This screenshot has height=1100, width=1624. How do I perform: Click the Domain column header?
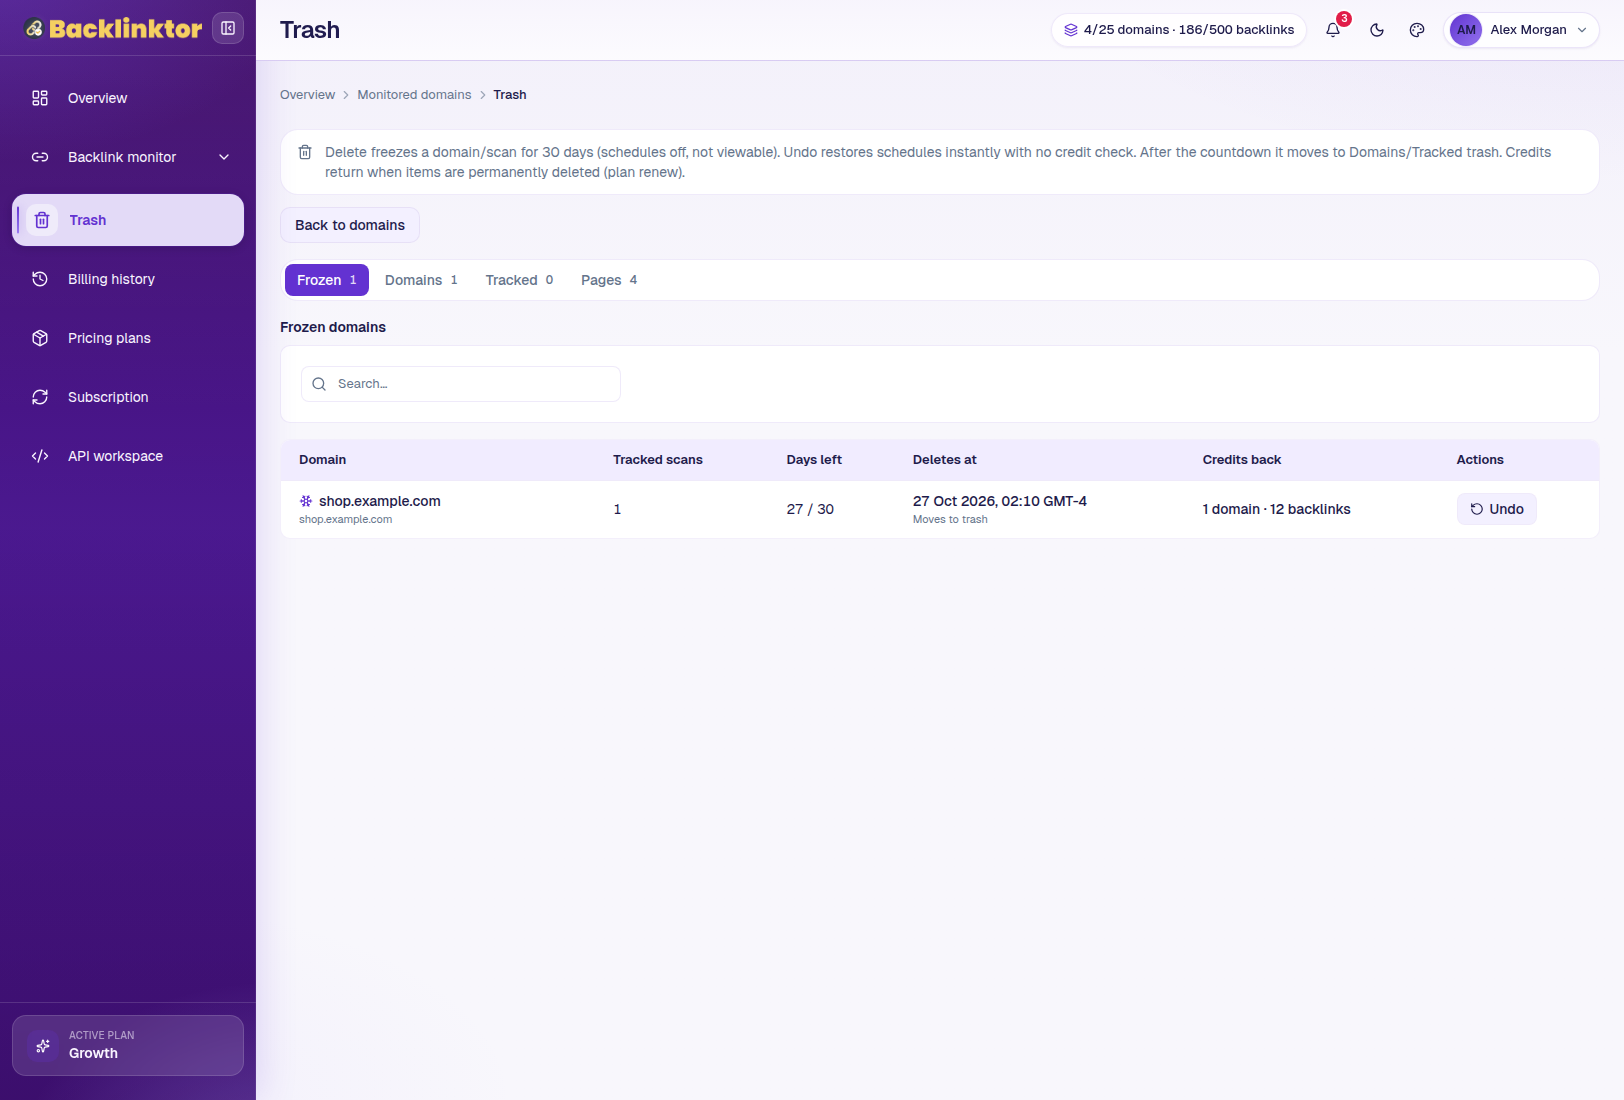click(322, 460)
